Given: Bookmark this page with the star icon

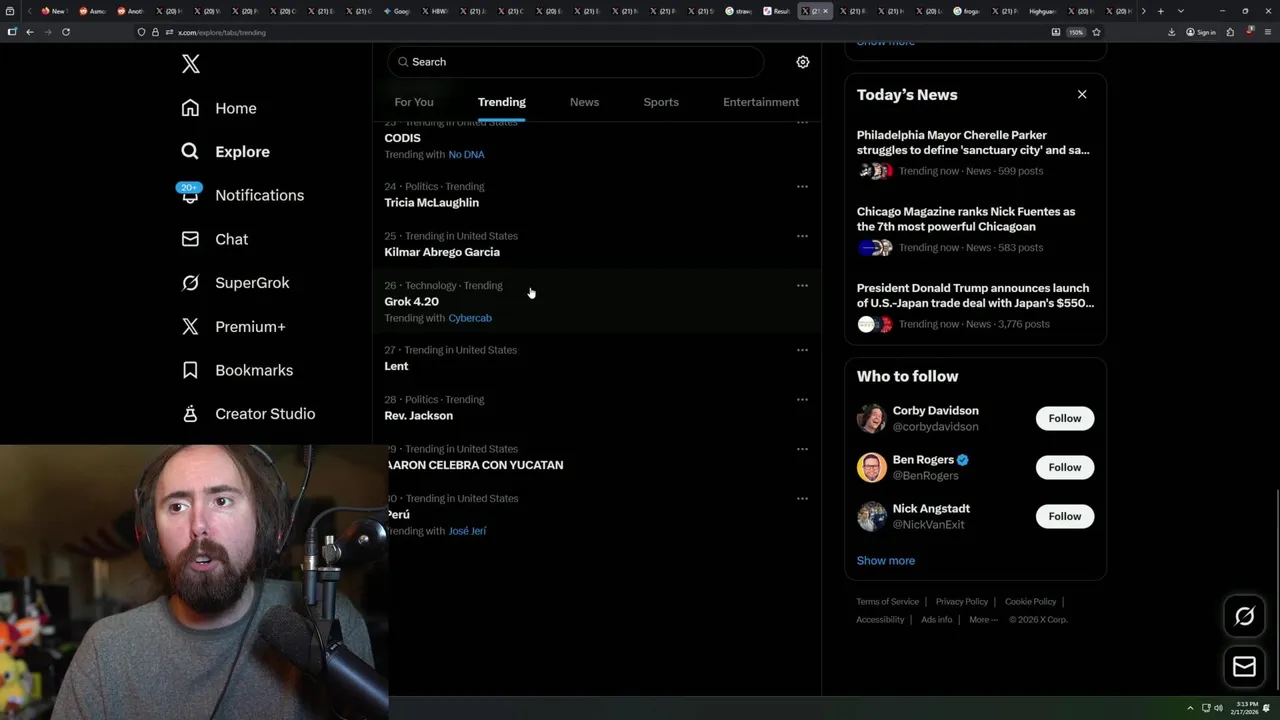Looking at the screenshot, I should point(1096,32).
